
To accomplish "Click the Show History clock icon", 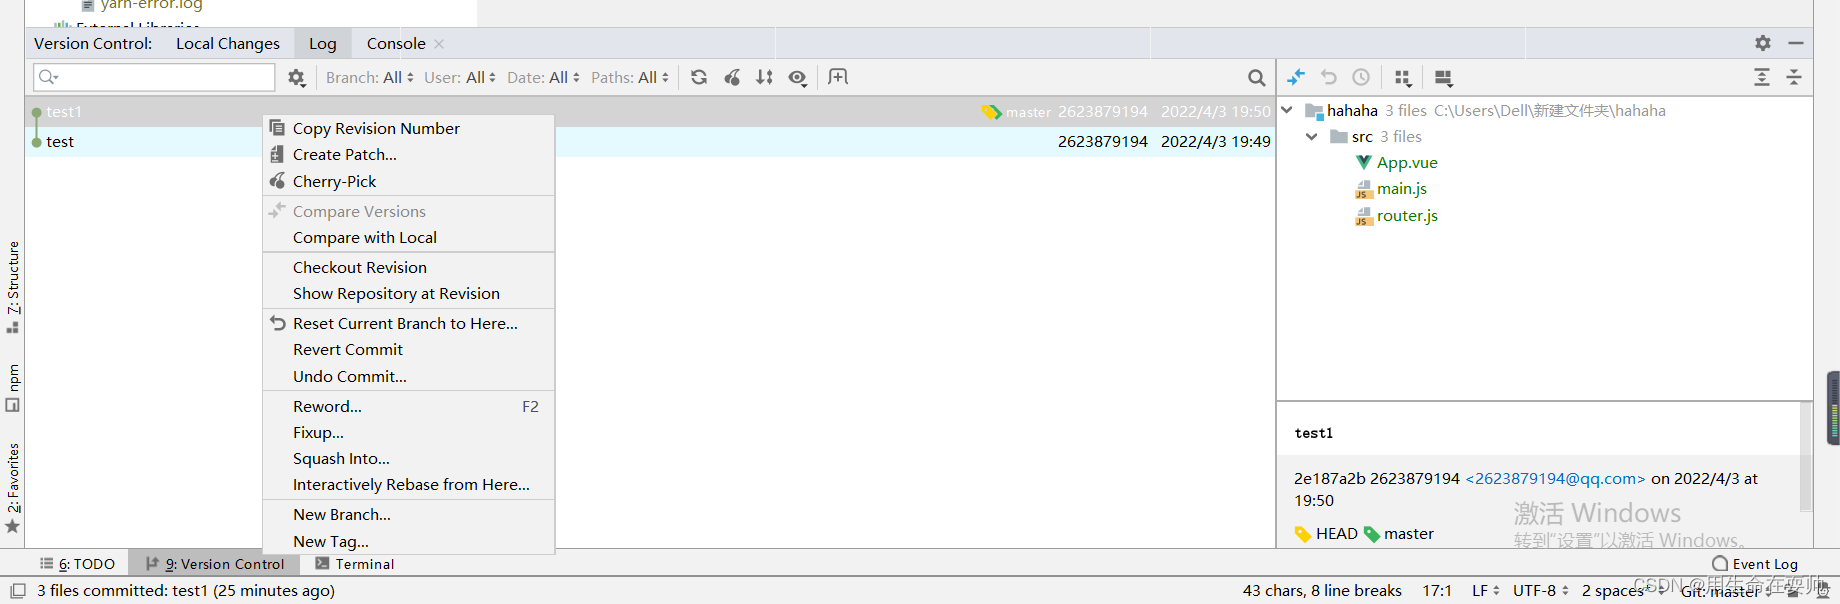I will 1361,77.
